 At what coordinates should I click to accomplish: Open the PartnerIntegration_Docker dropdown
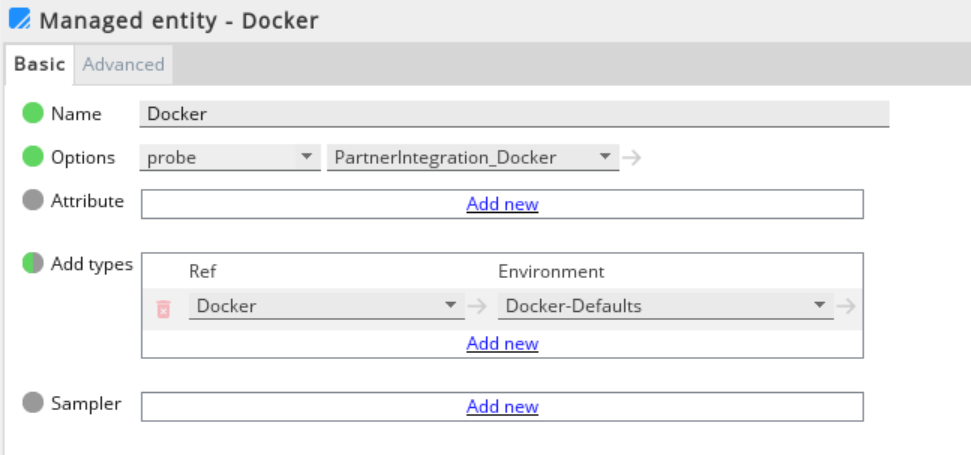tap(472, 157)
